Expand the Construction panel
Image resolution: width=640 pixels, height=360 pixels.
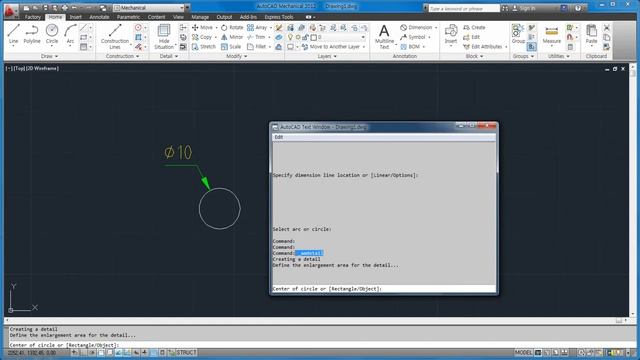point(122,56)
